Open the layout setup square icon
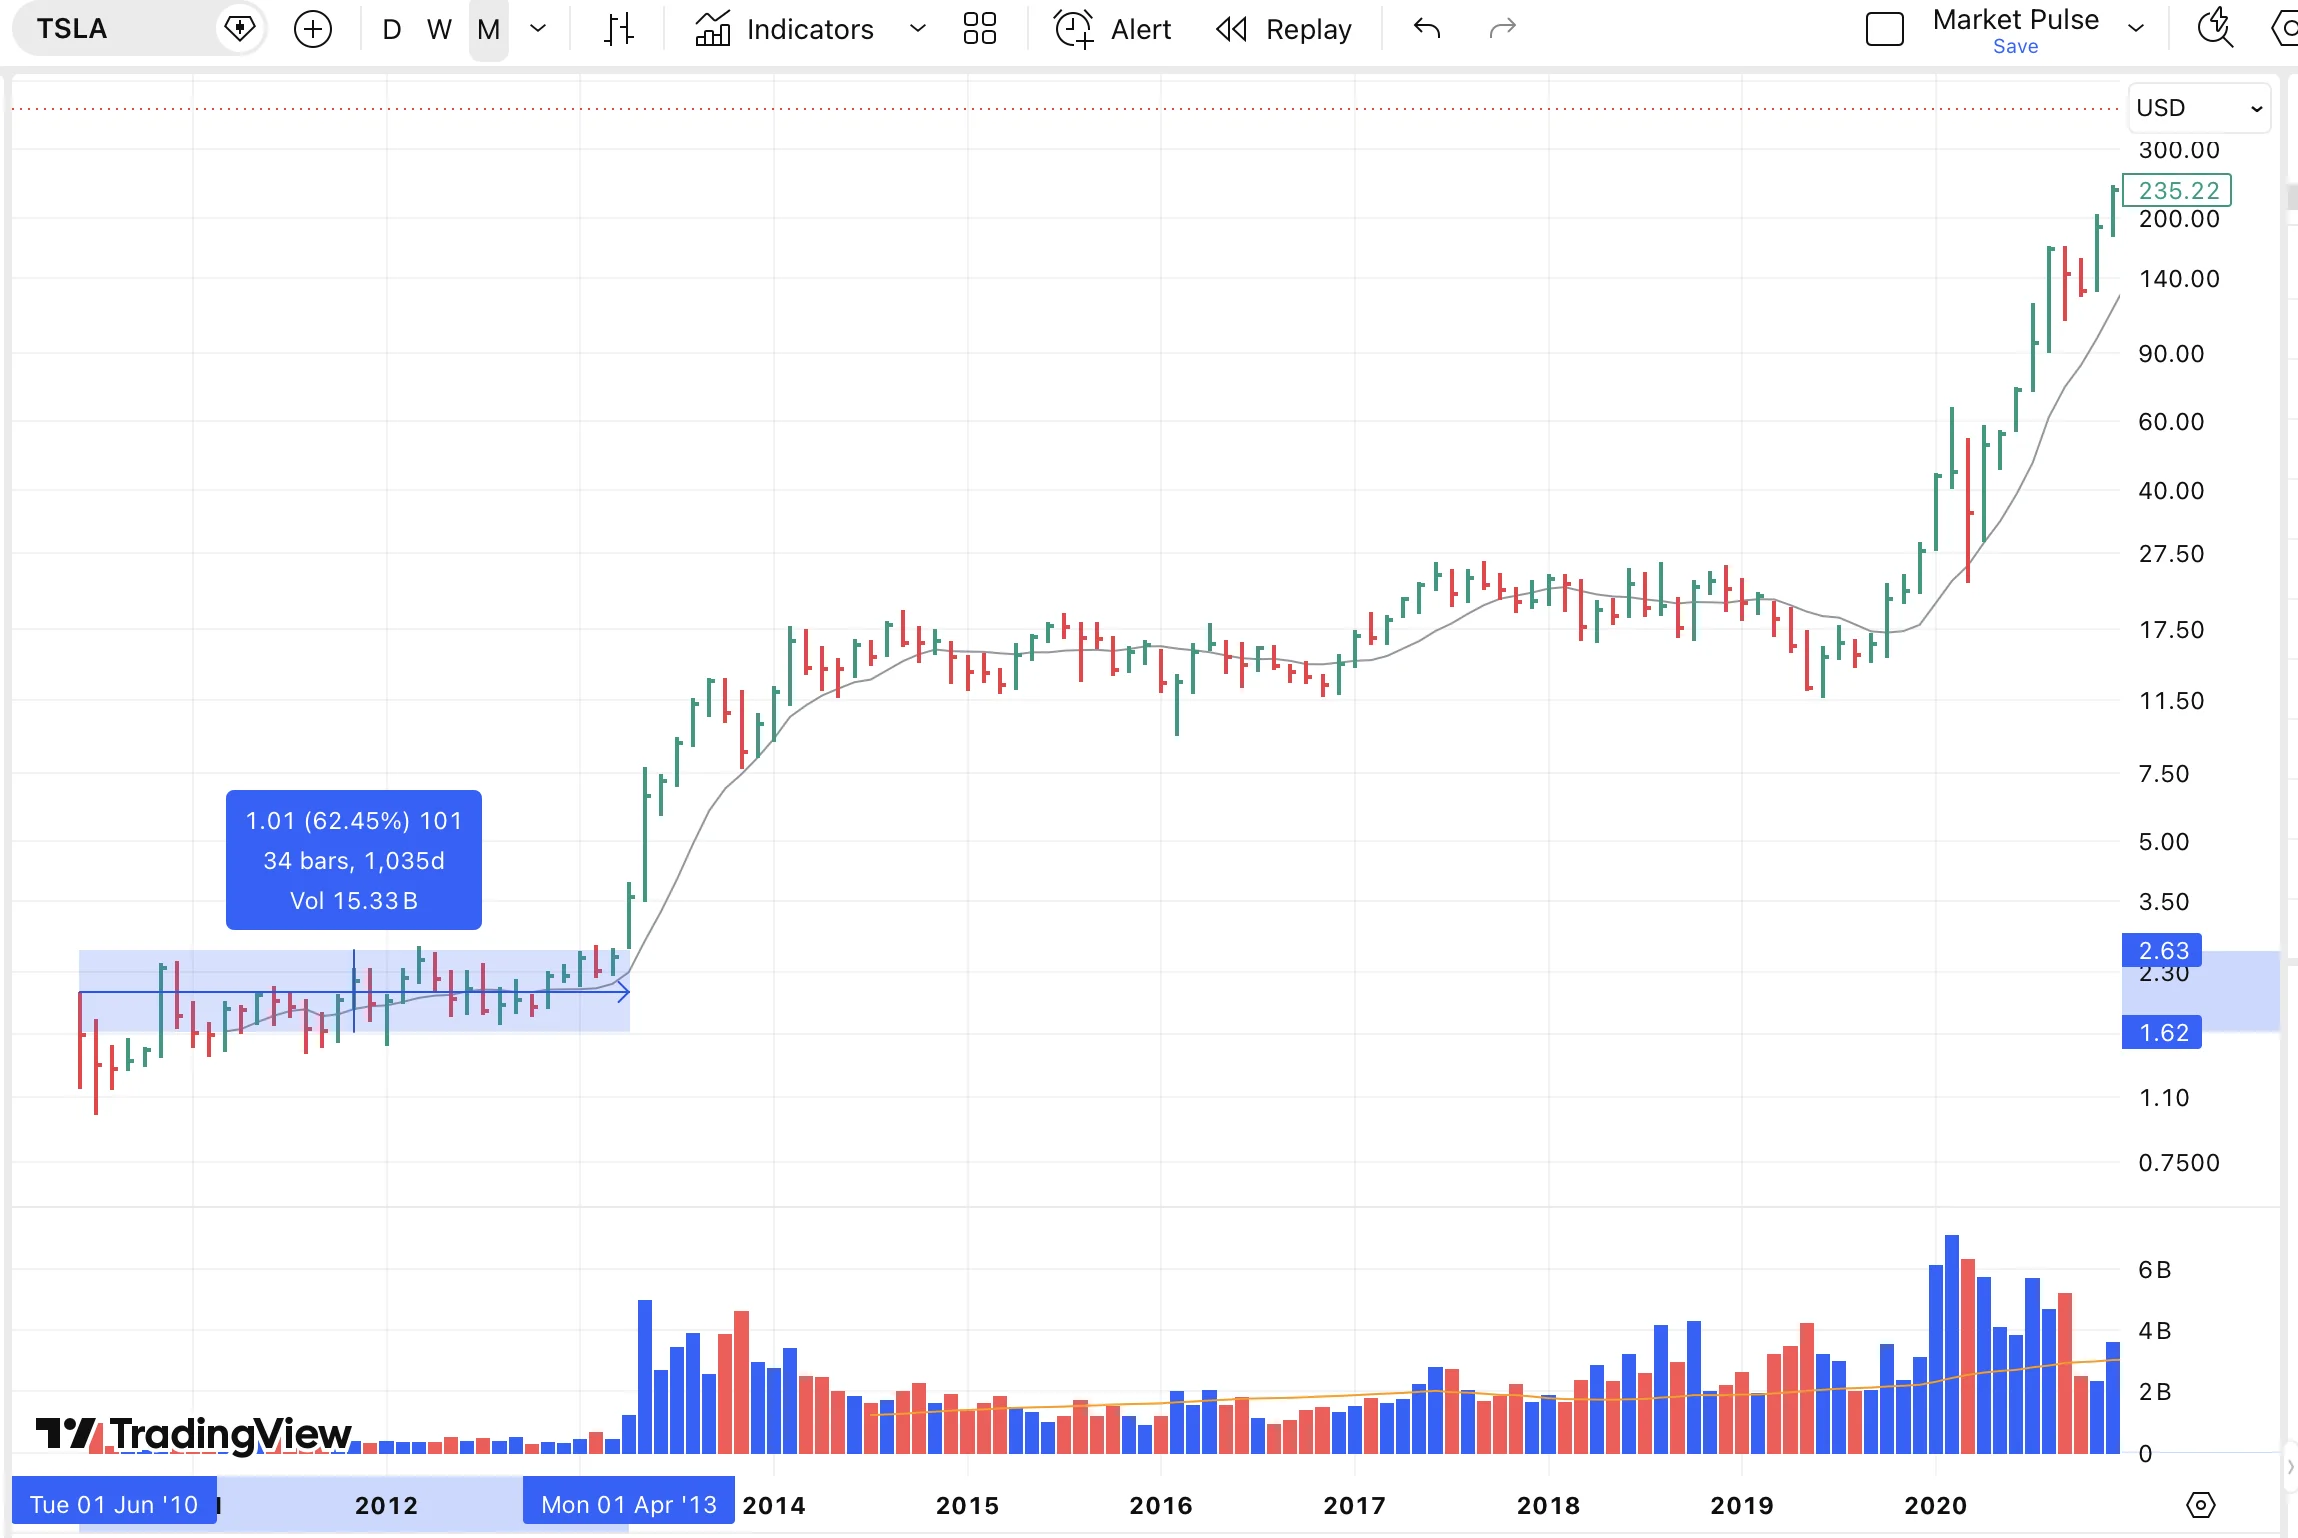Viewport: 2298px width, 1538px height. coord(1885,29)
